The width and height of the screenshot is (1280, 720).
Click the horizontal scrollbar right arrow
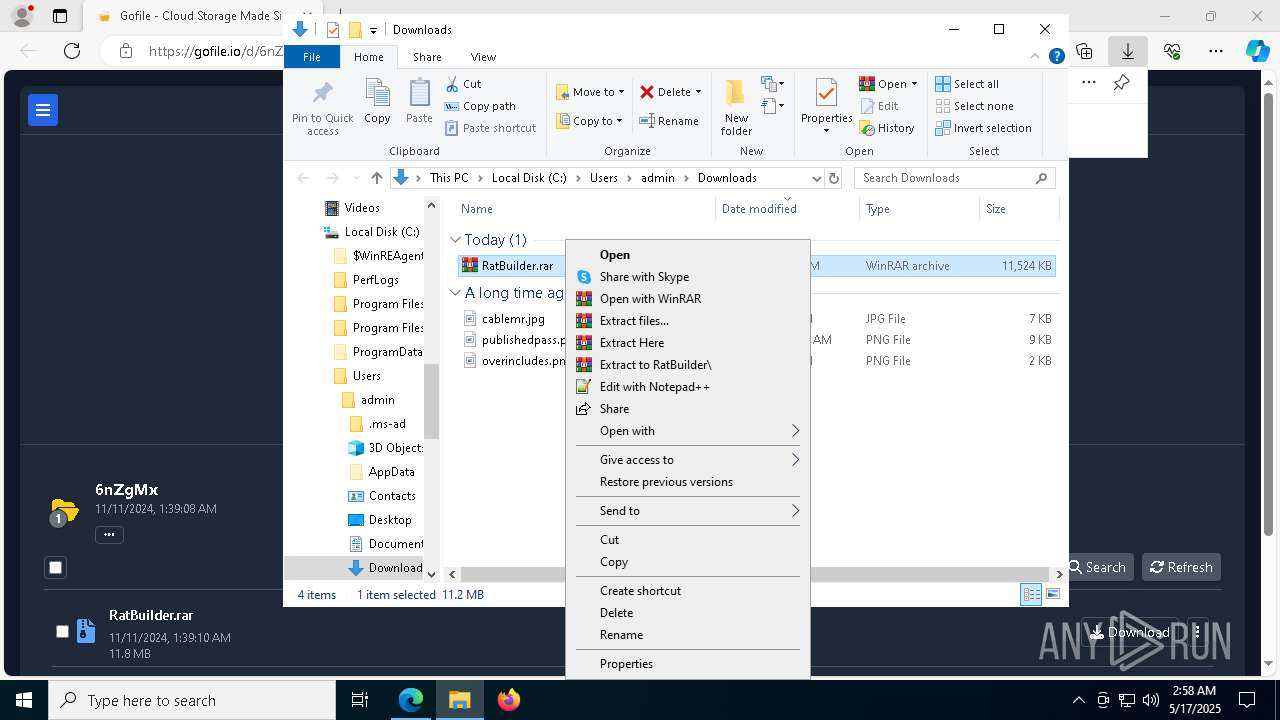(x=1059, y=574)
